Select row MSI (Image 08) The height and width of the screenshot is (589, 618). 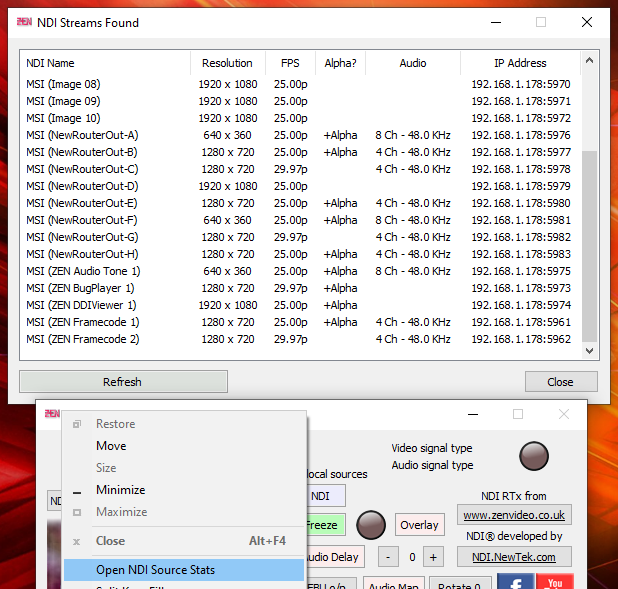click(300, 84)
